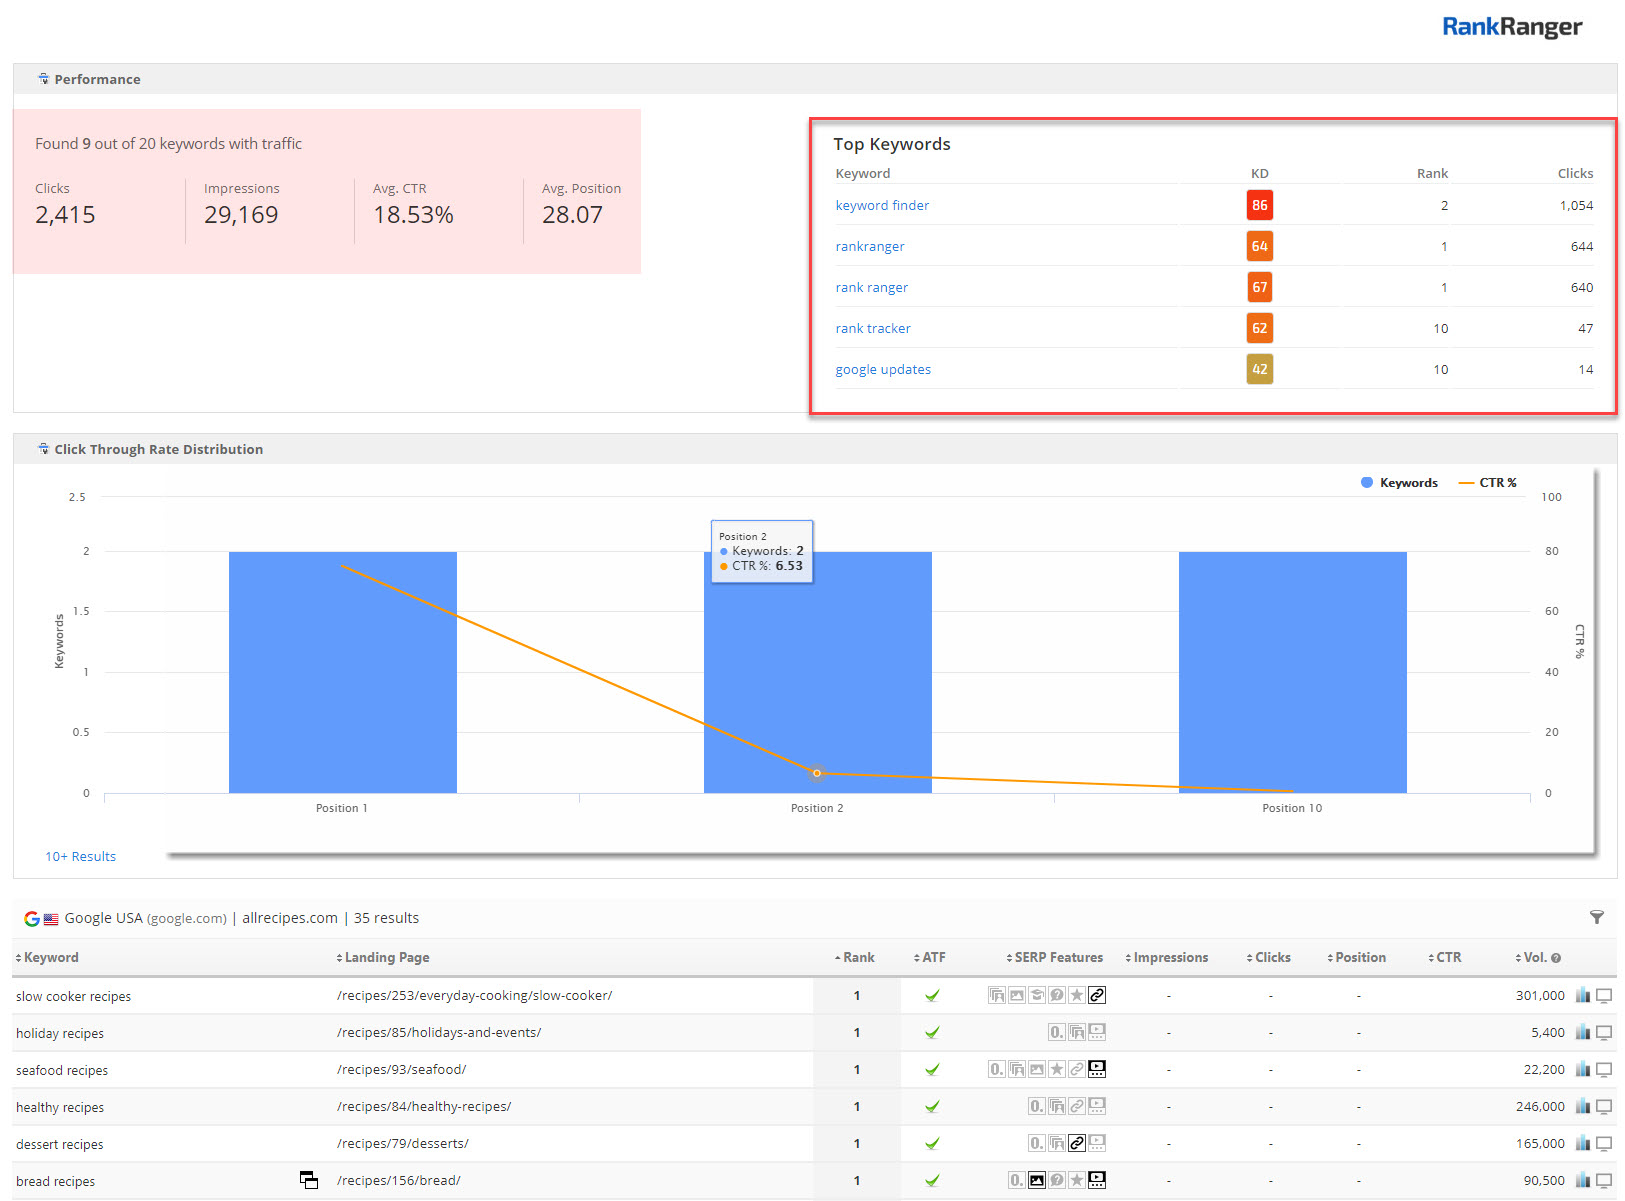Screen dimensions: 1625x1201
Task: Toggle Keywords series in chart legend
Action: coord(1398,483)
